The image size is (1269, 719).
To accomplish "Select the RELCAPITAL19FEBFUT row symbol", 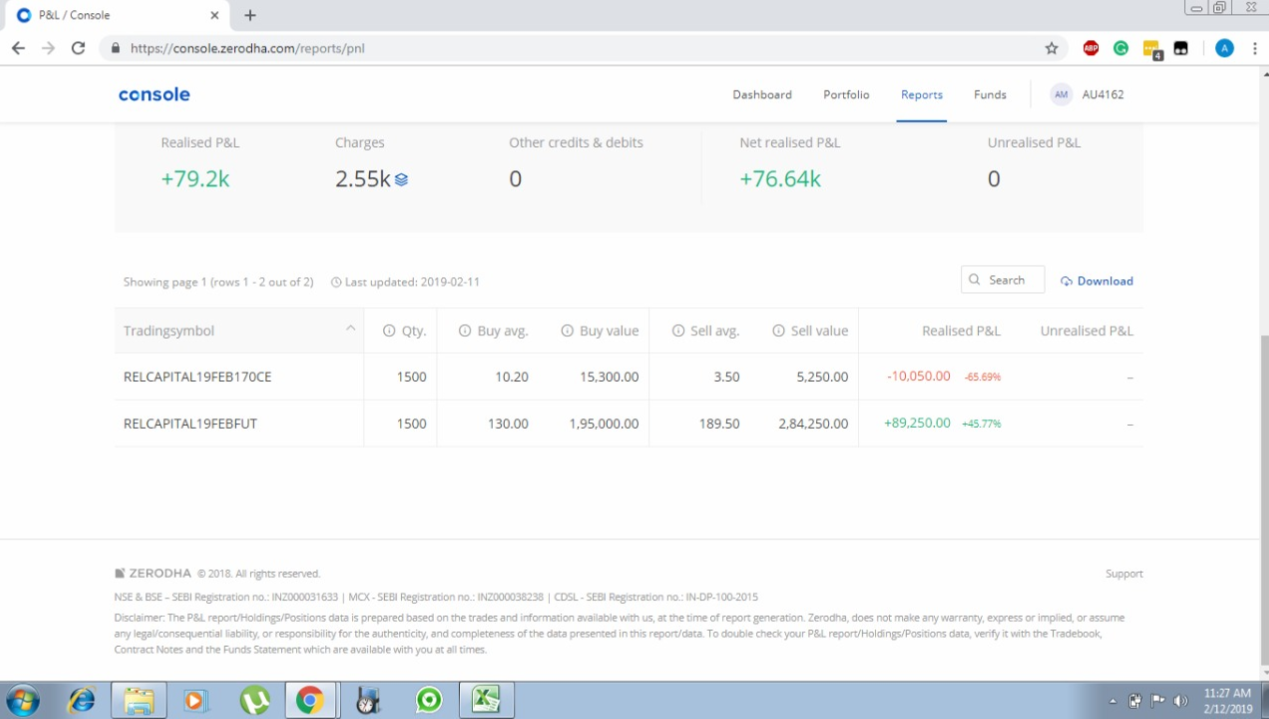I will click(x=190, y=423).
